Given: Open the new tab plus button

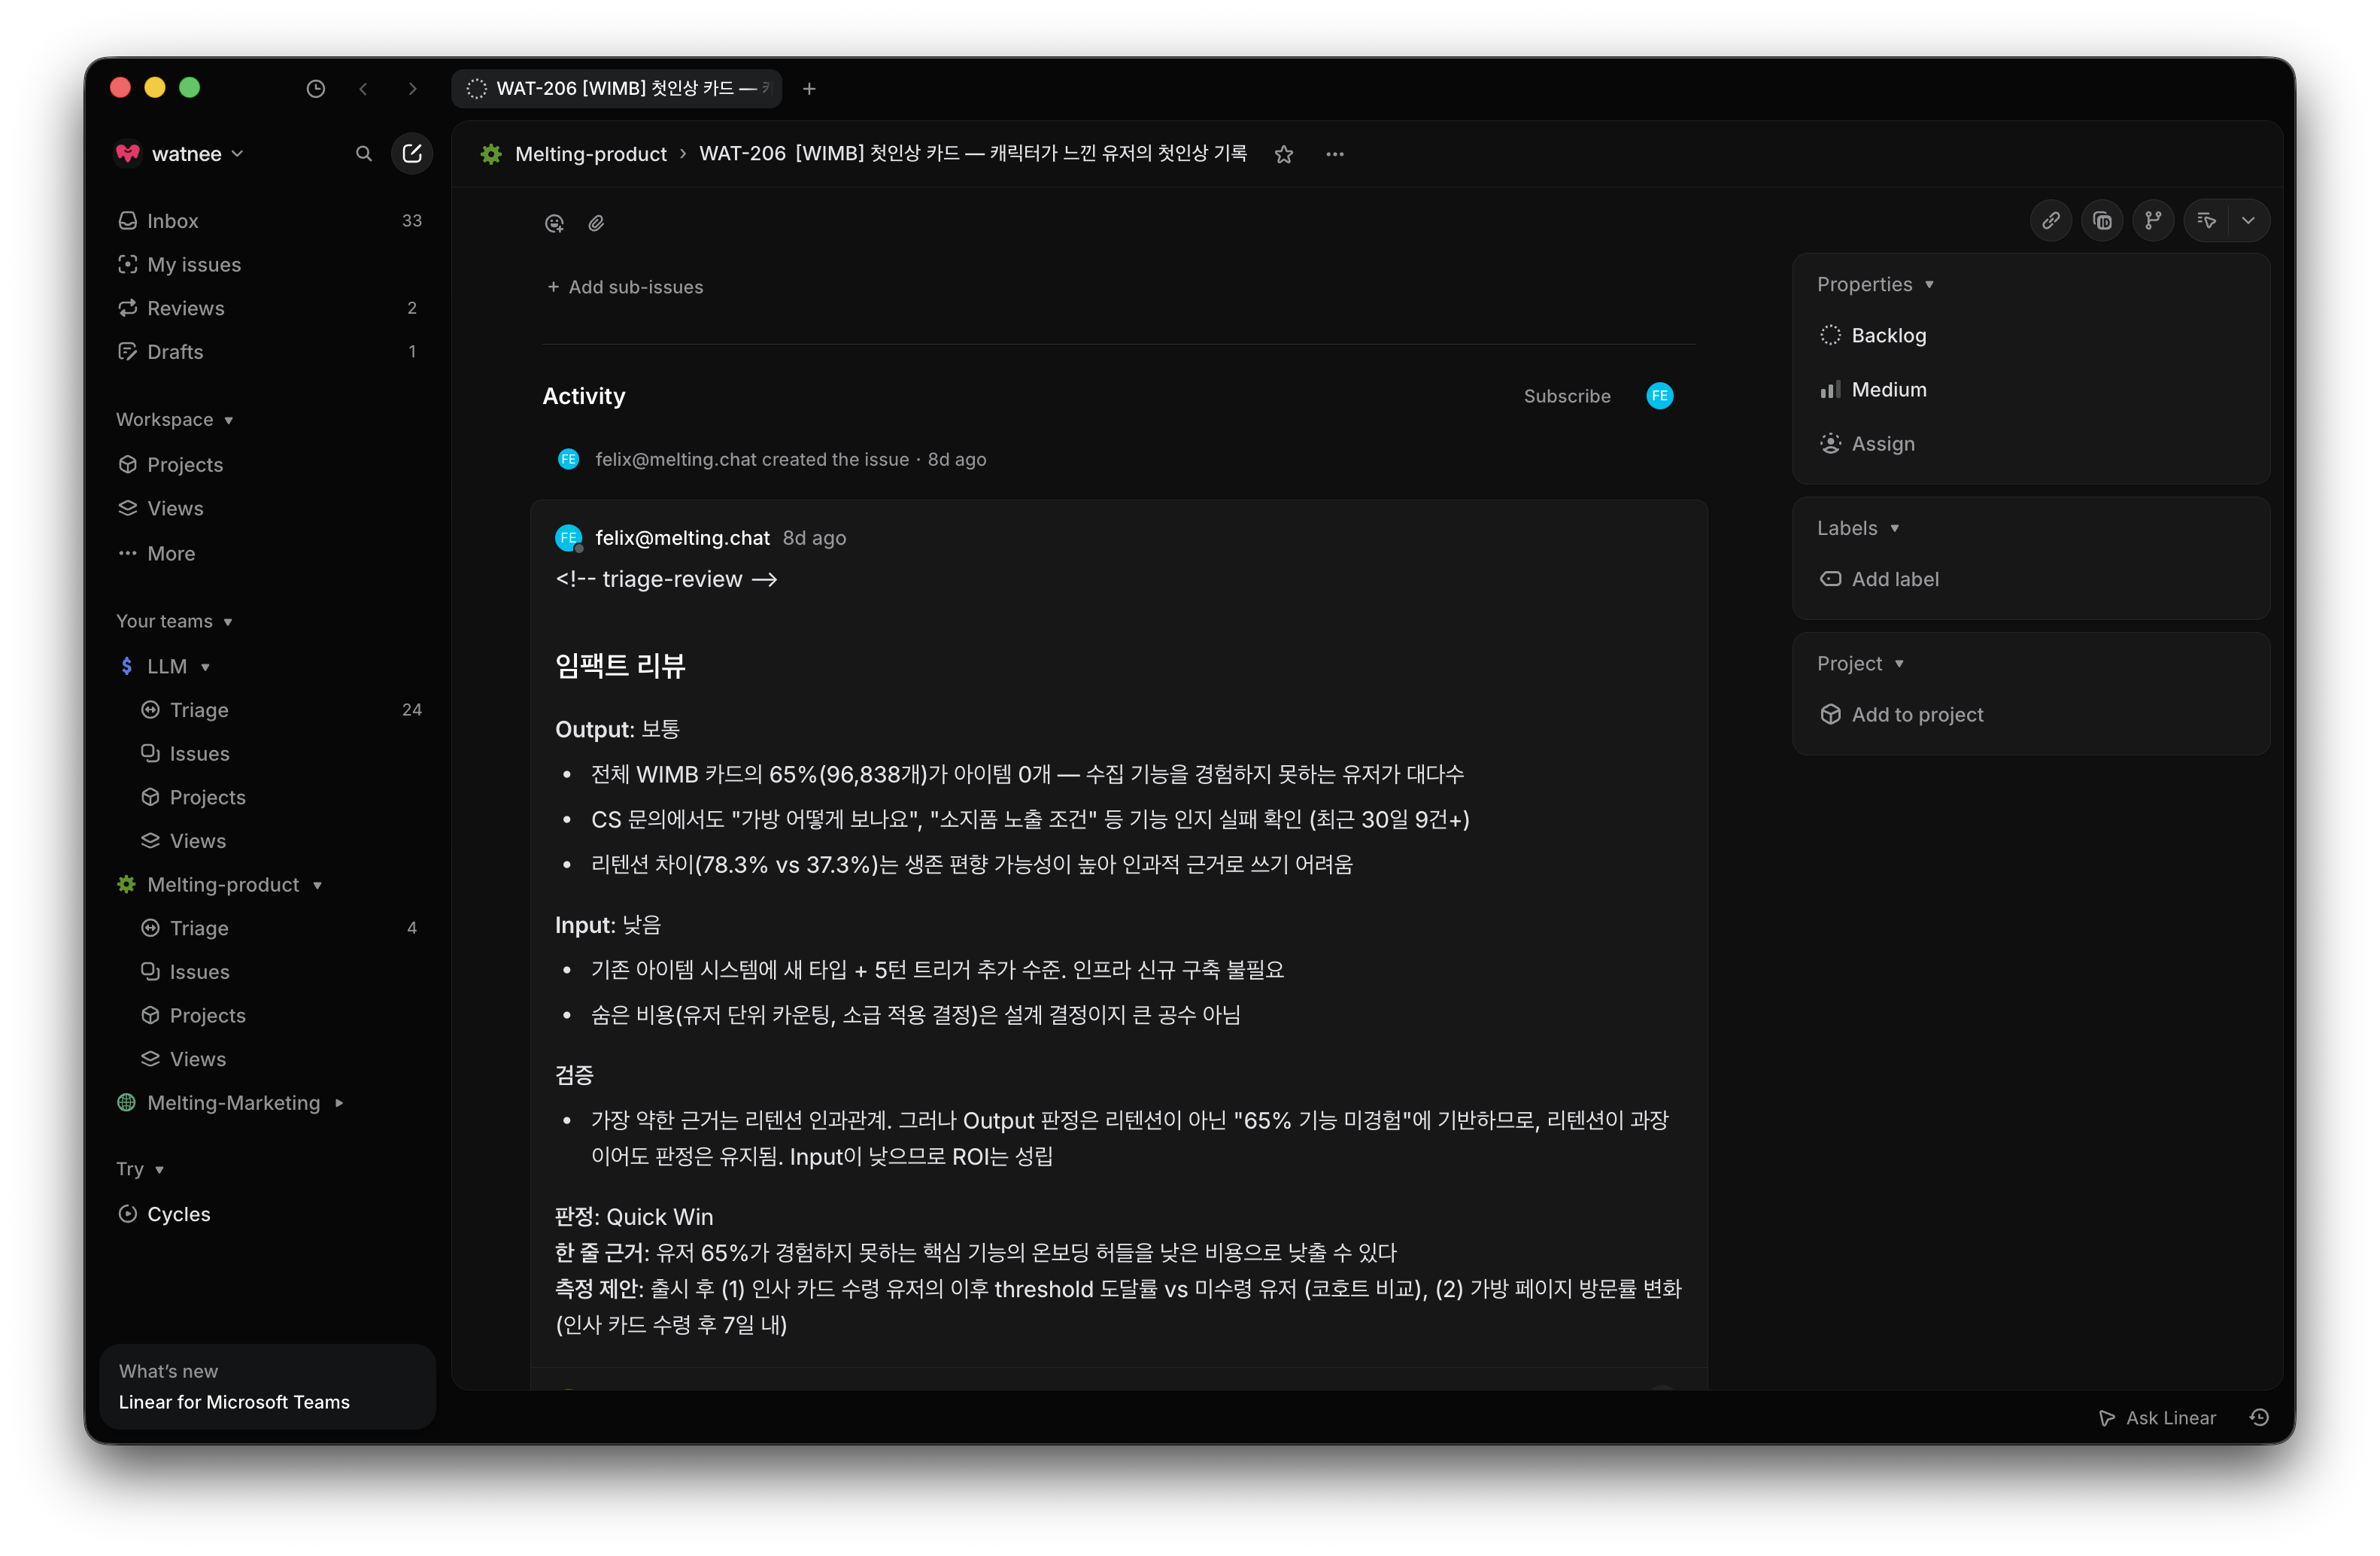Looking at the screenshot, I should click(x=809, y=88).
